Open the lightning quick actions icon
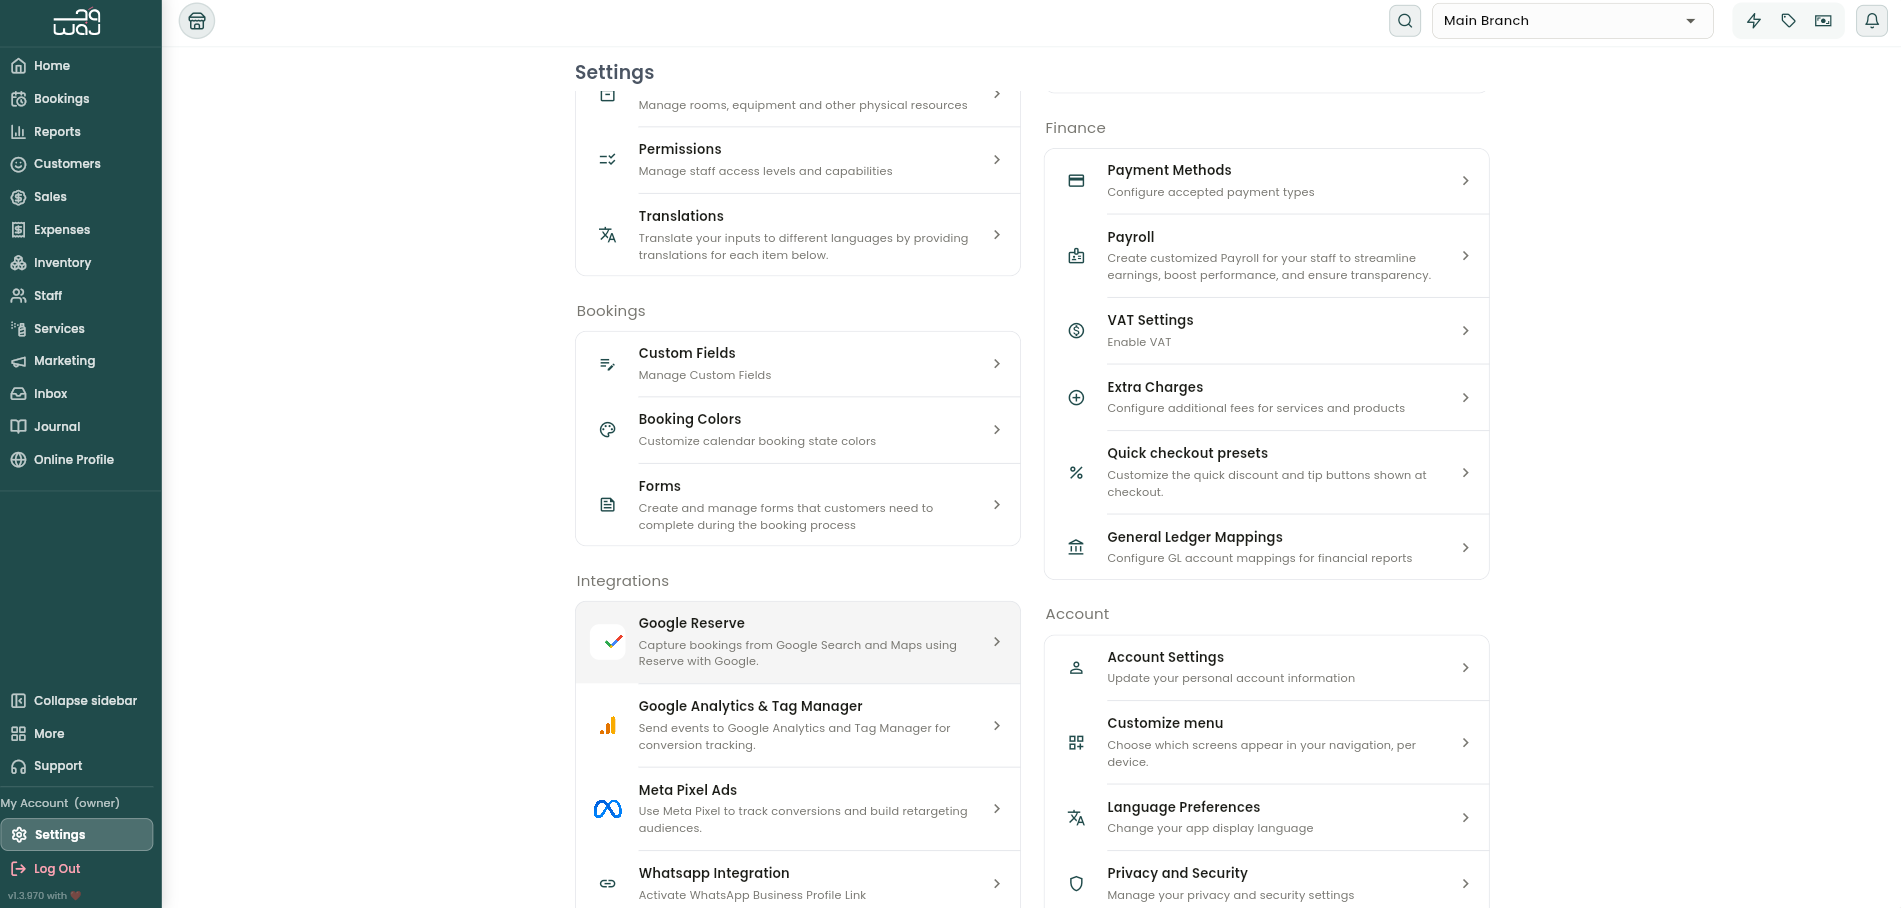Viewport: 1901px width, 908px height. (x=1754, y=21)
